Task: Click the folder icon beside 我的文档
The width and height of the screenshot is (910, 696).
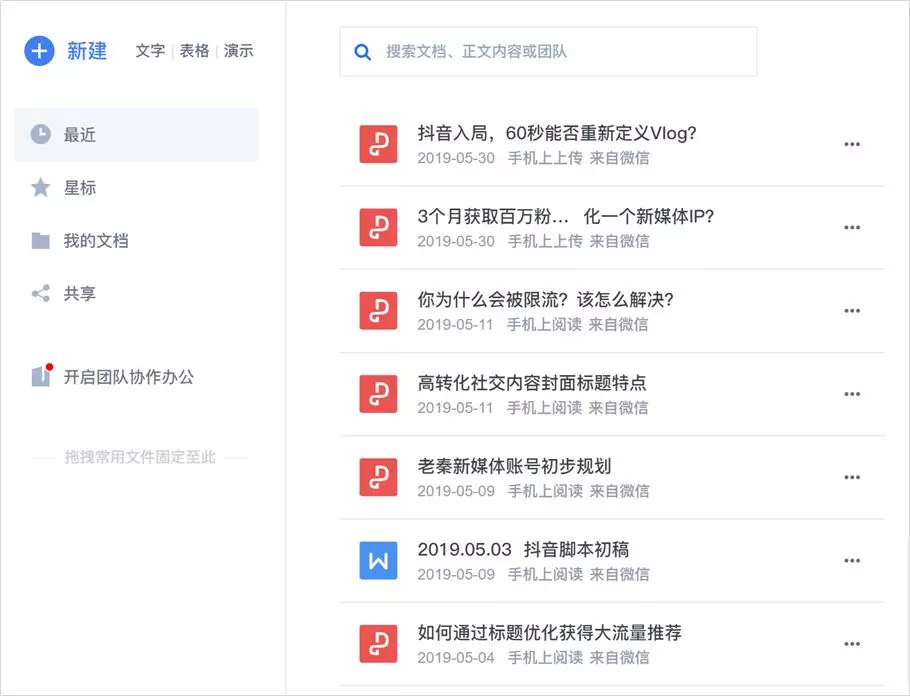Action: tap(41, 240)
